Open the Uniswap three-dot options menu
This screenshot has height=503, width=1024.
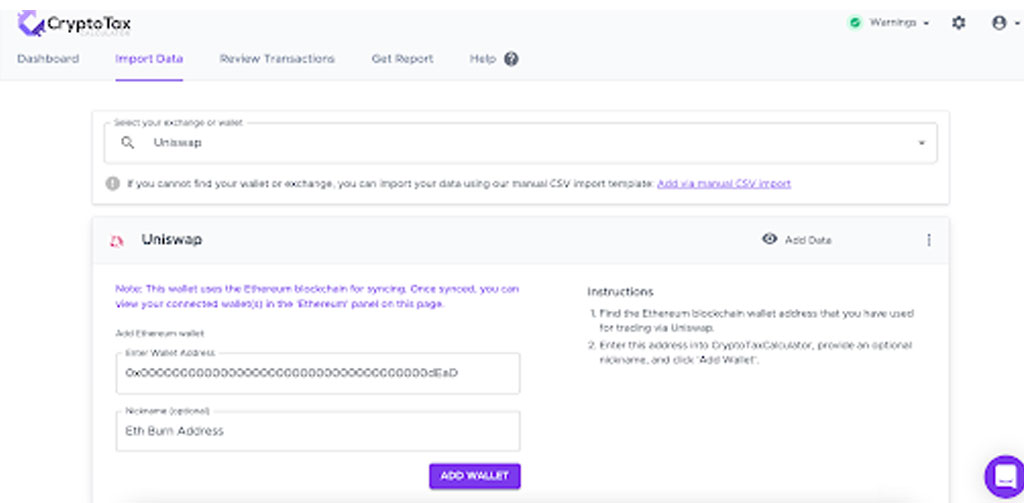pyautogui.click(x=929, y=240)
